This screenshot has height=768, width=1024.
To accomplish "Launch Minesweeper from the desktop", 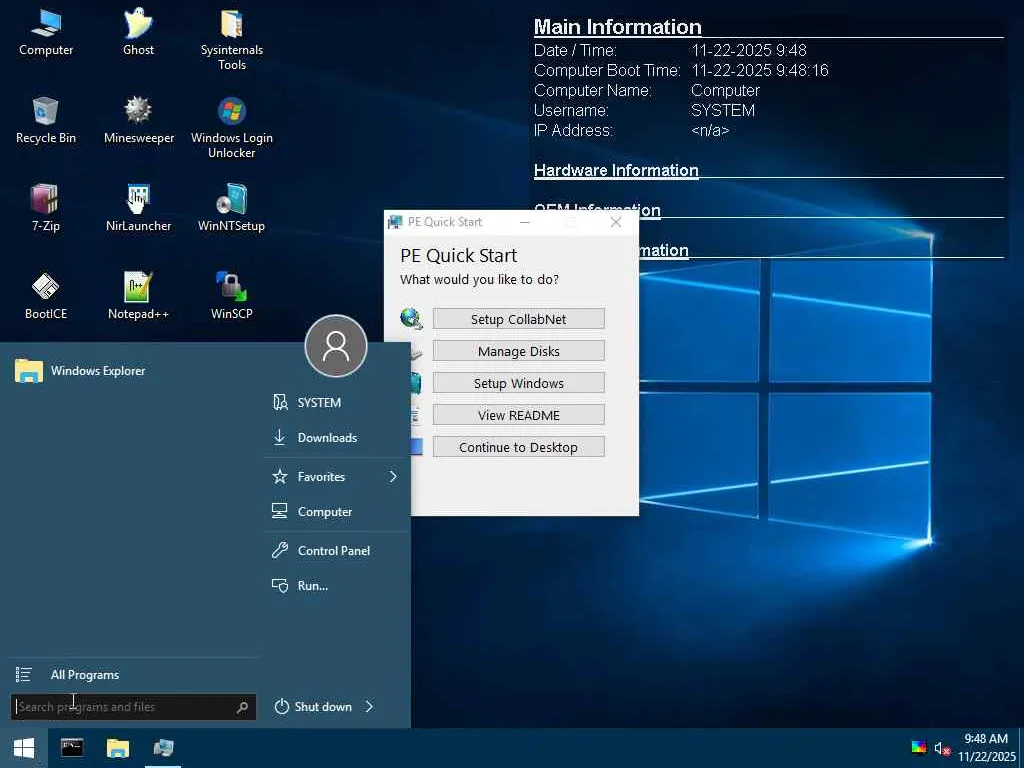I will 138,120.
